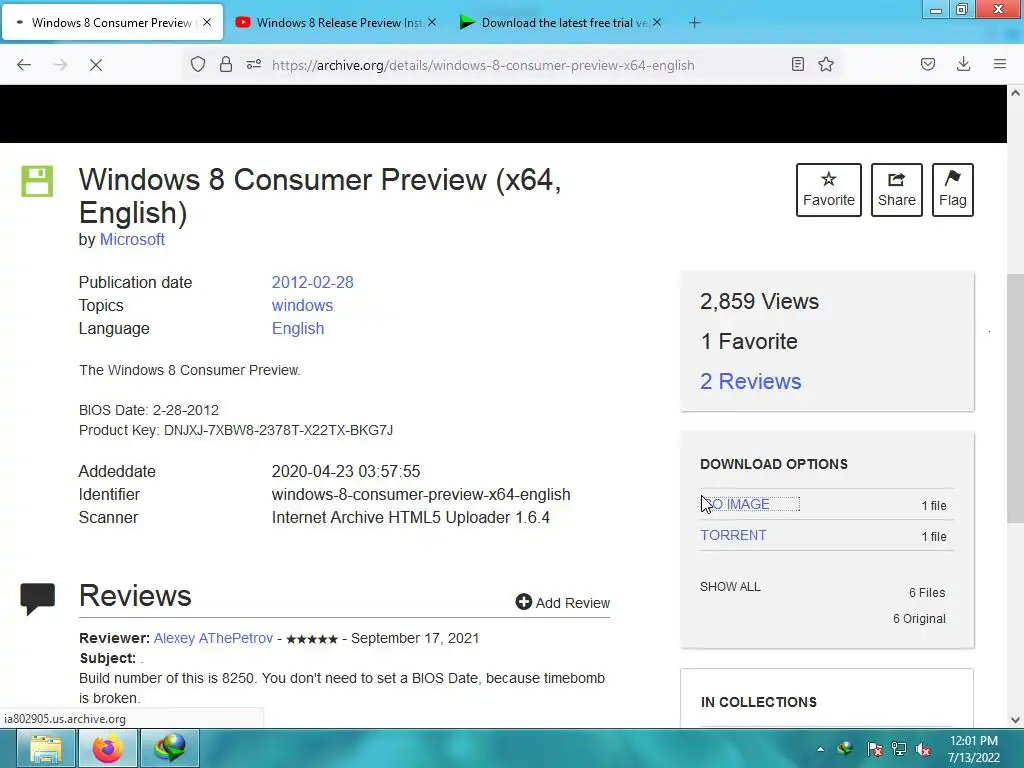The height and width of the screenshot is (768, 1024).
Task: Open the 2012-02-28 publication date link
Action: (312, 282)
